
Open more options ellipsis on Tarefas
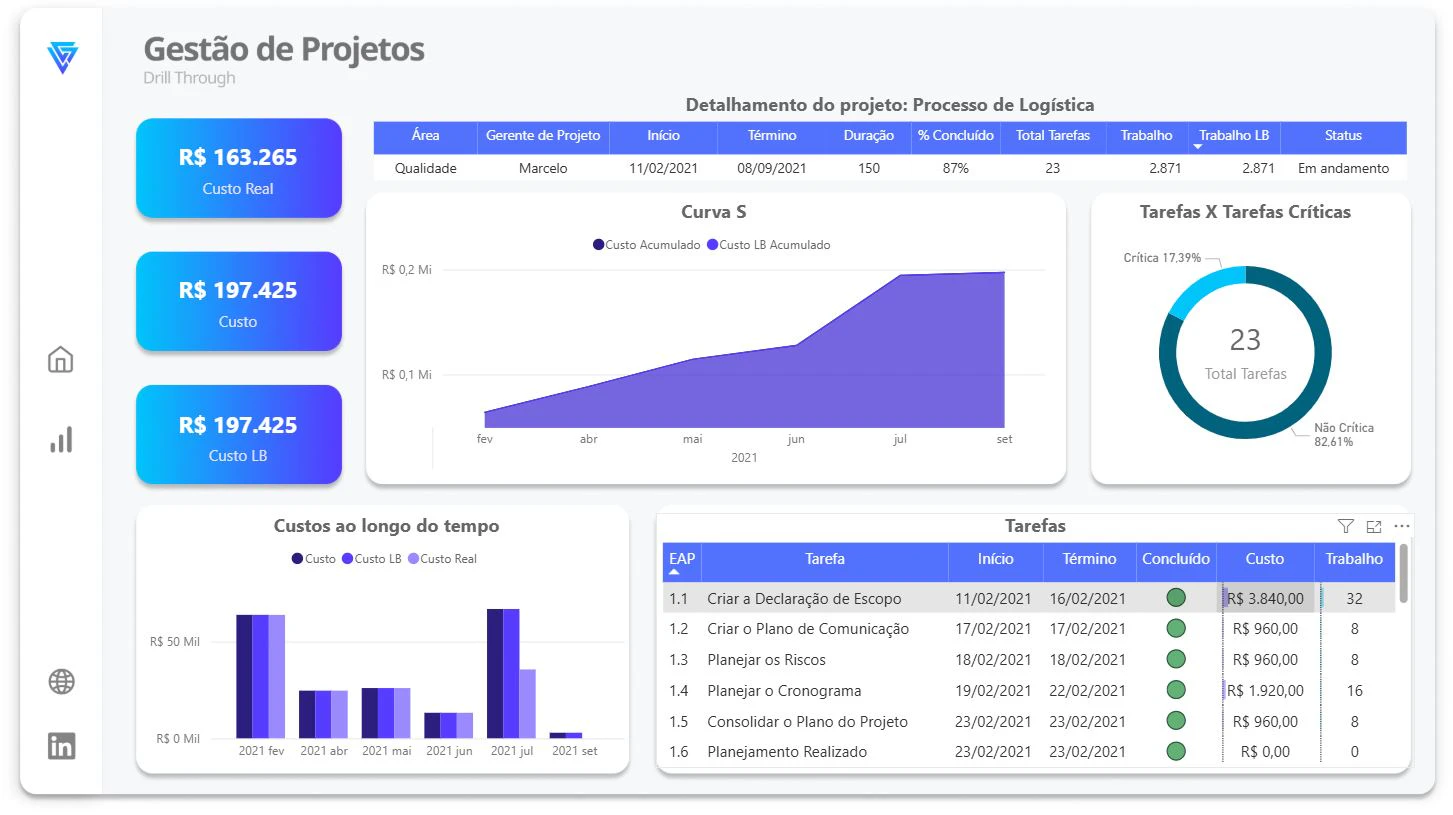point(1401,526)
